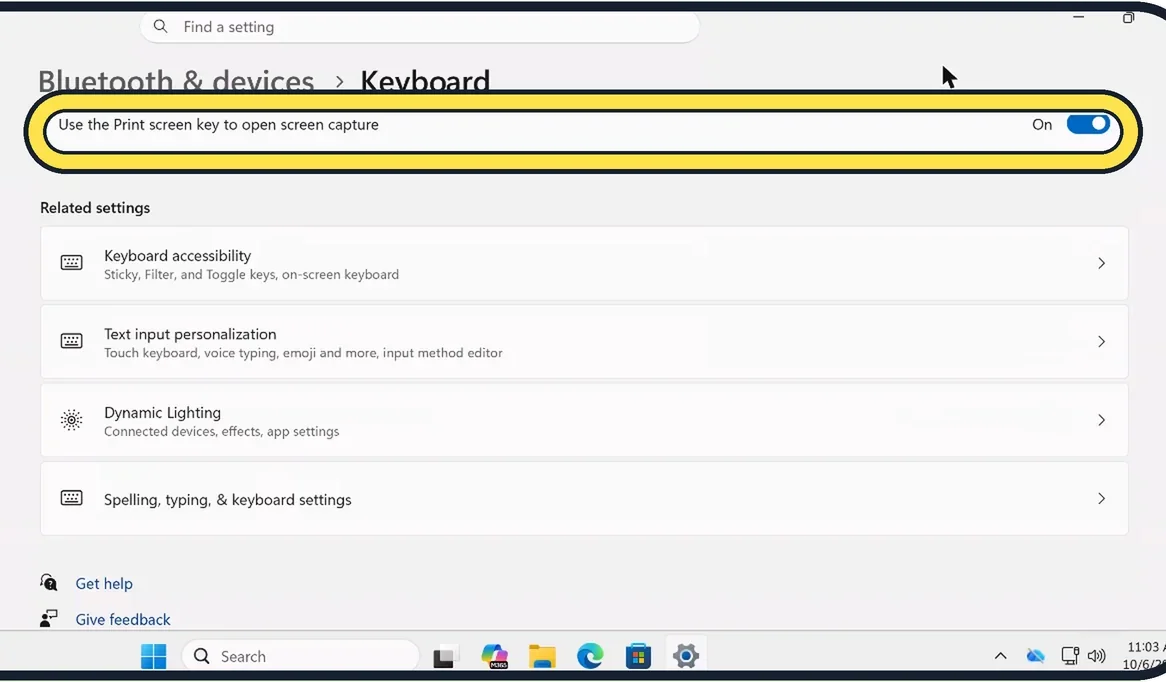Click the Keyboard accessibility keyboard icon
The image size is (1166, 682).
point(71,263)
